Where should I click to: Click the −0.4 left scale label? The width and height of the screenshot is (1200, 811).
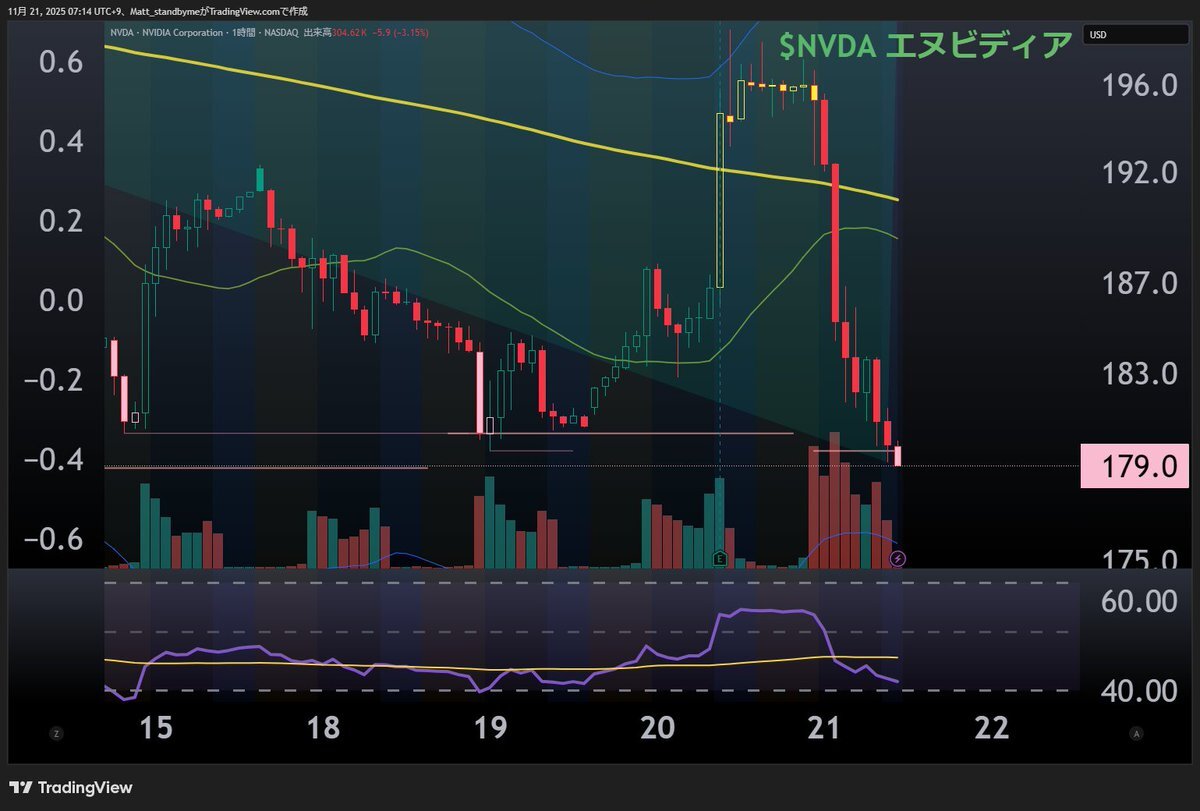click(x=53, y=461)
